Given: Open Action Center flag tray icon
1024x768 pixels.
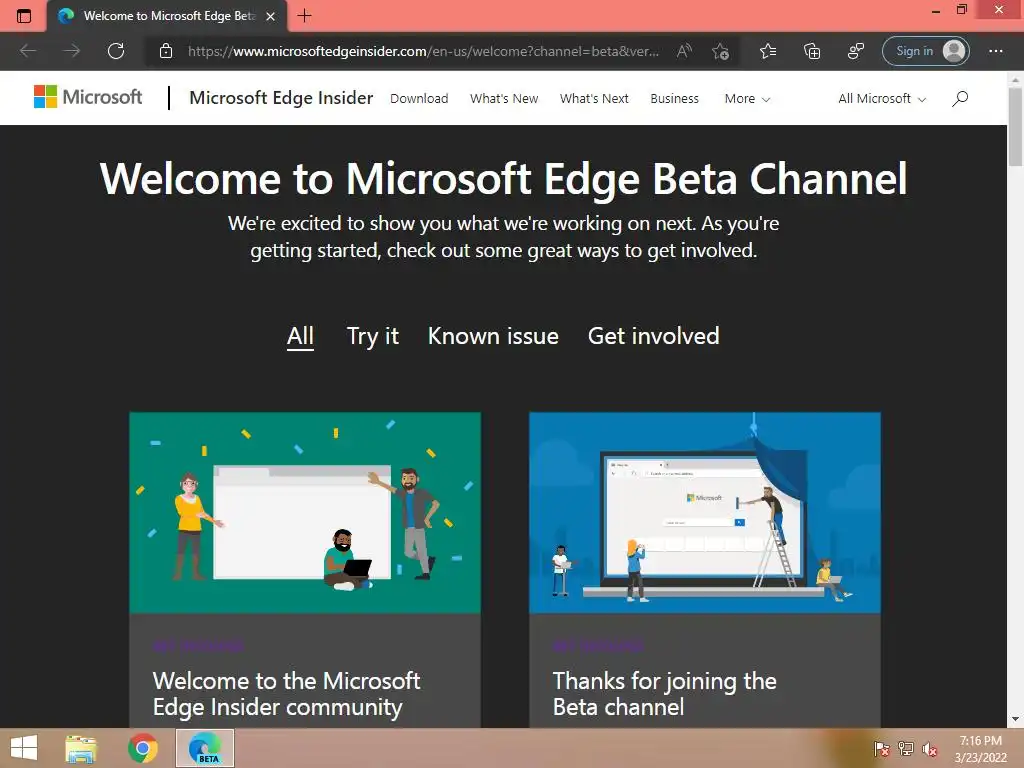Looking at the screenshot, I should click(x=881, y=749).
